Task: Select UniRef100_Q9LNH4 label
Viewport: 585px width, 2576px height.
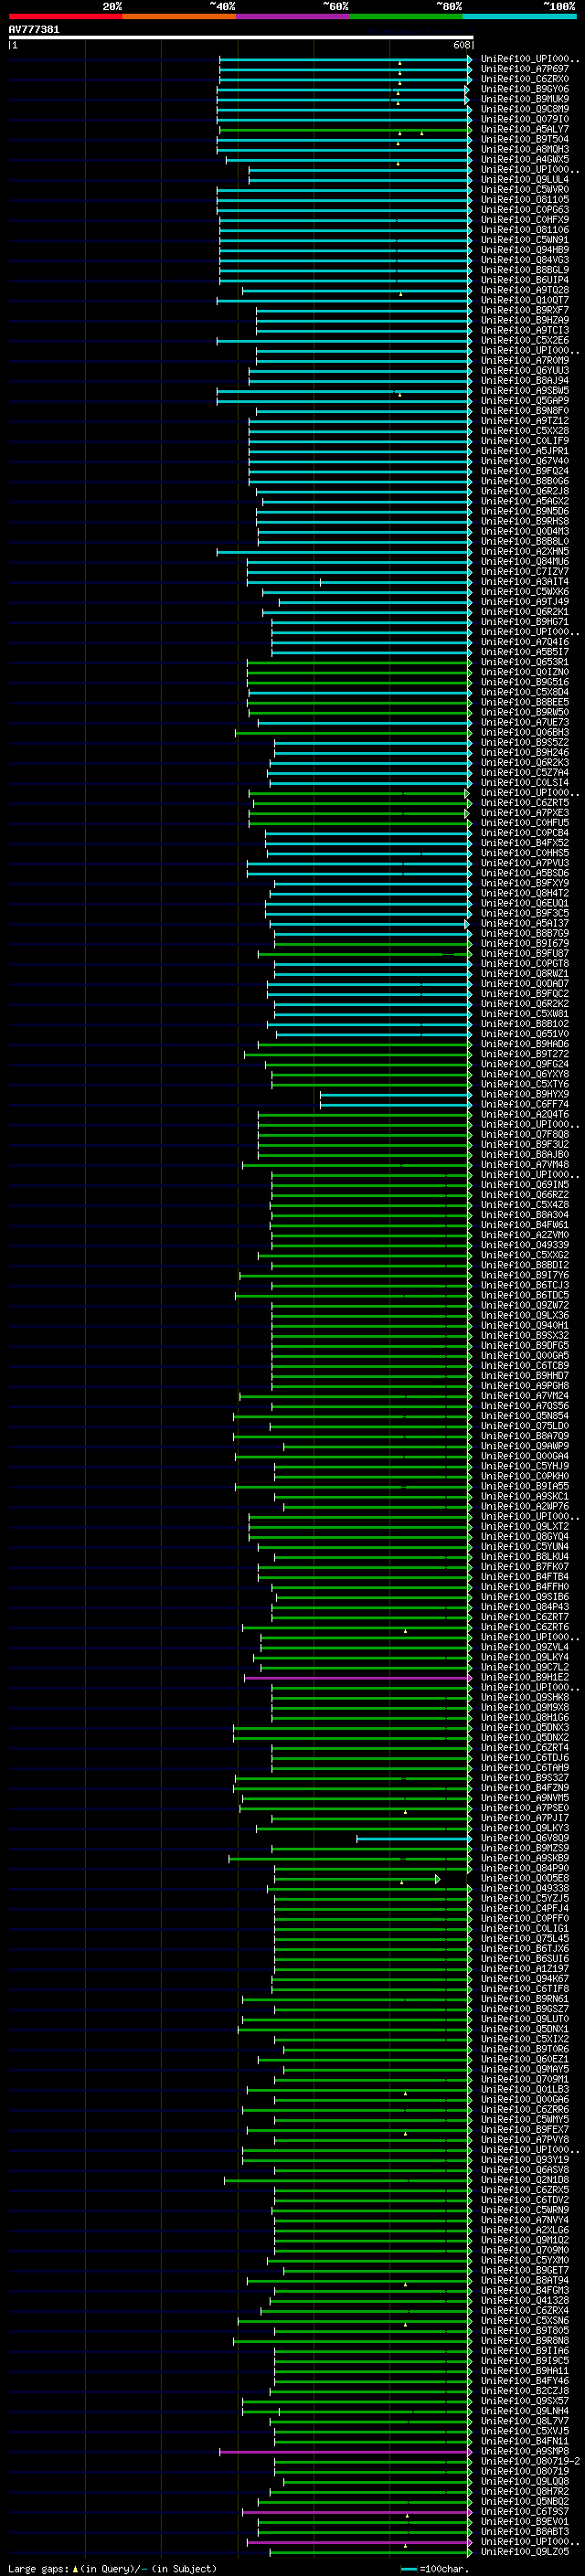Action: tap(525, 2410)
